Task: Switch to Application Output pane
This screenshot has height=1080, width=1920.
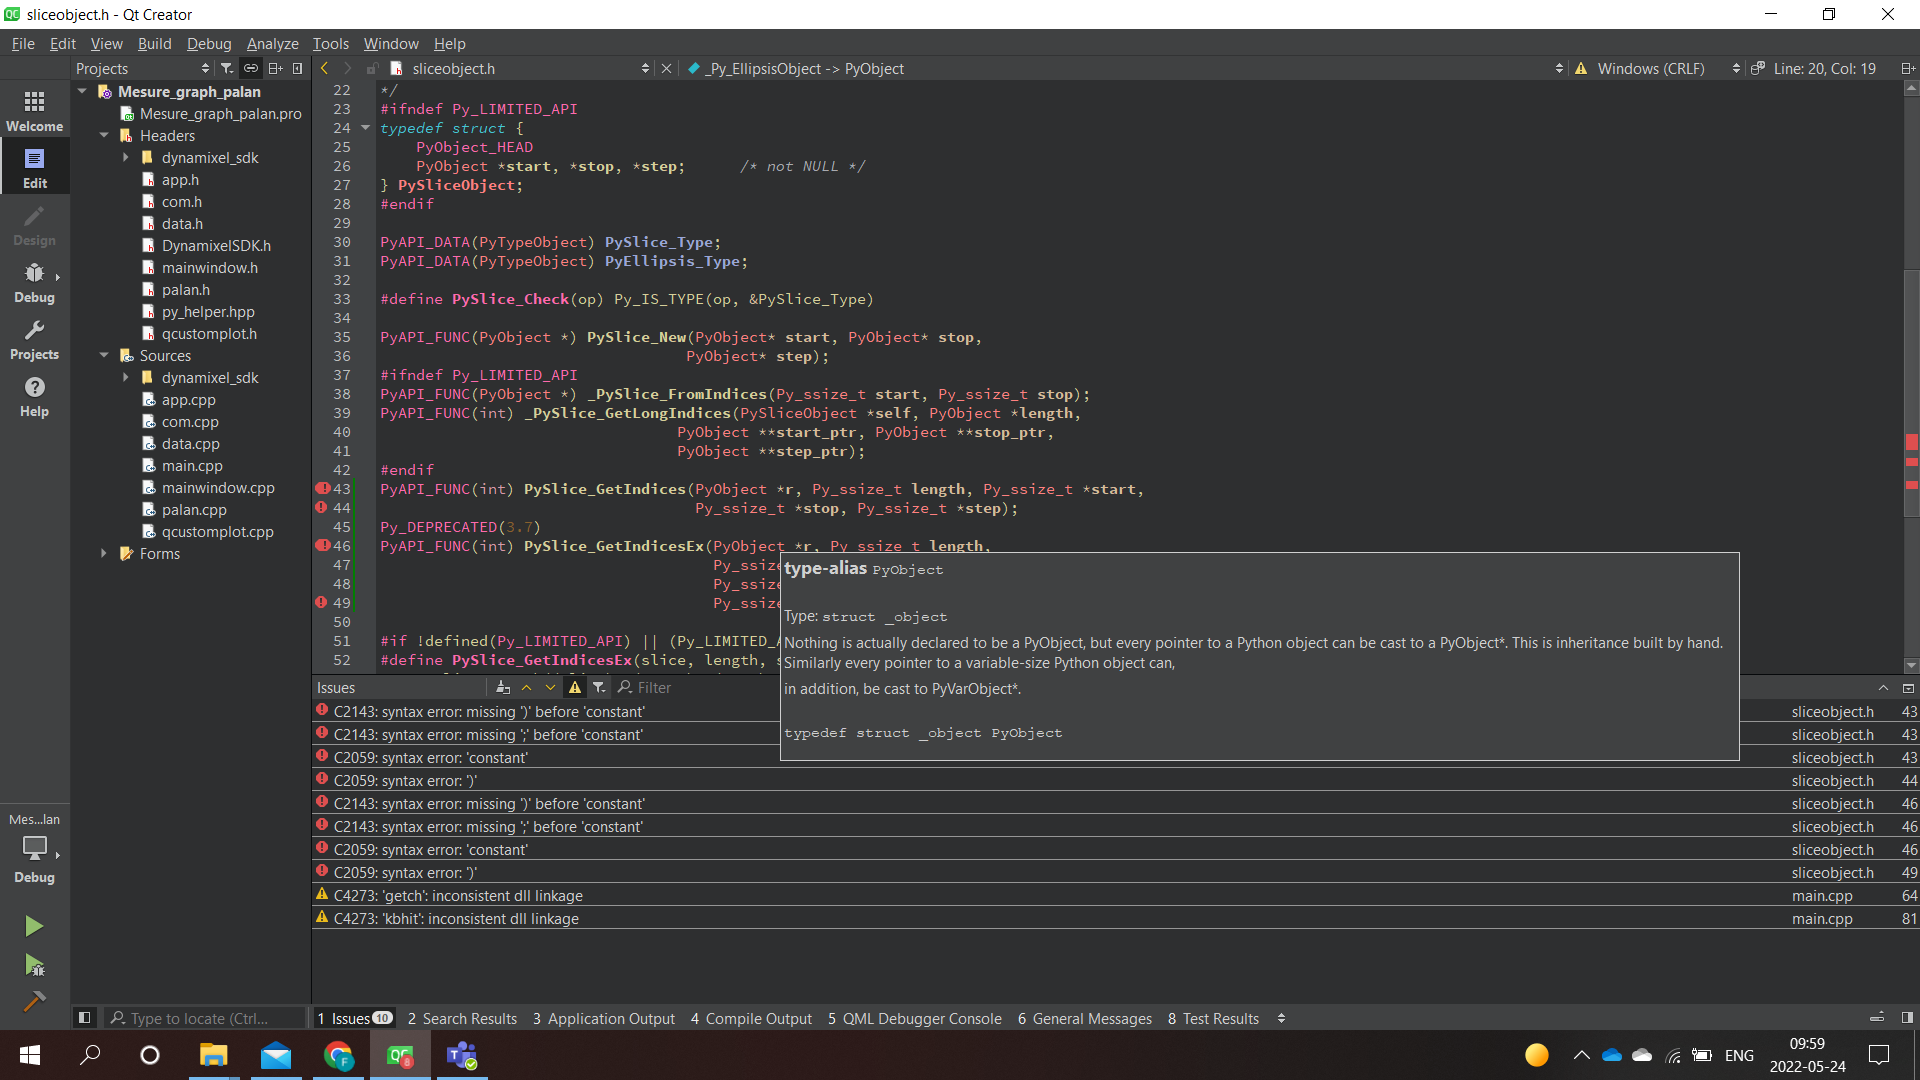Action: (604, 1018)
